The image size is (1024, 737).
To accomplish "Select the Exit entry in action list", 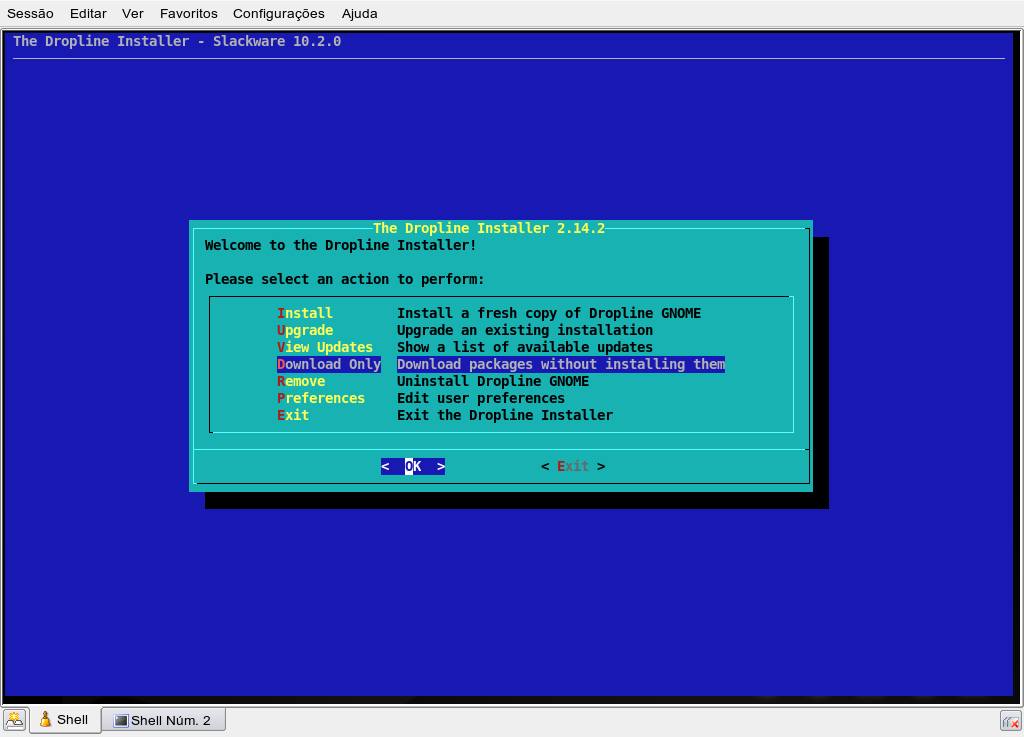I will coord(293,415).
